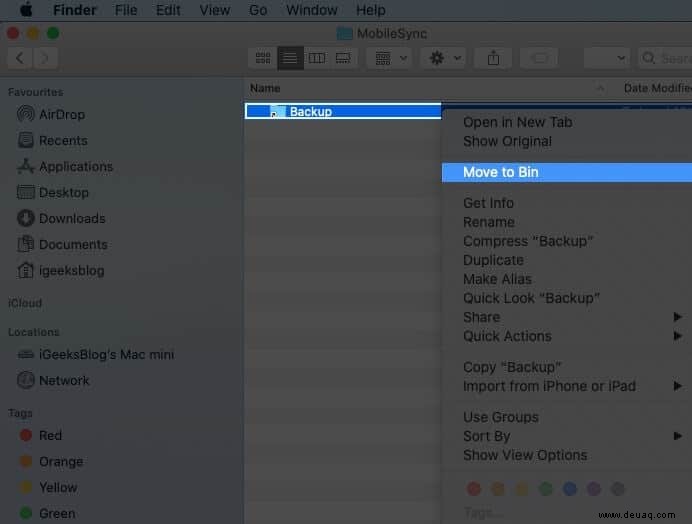
Task: Open the View menu
Action: coord(214,10)
